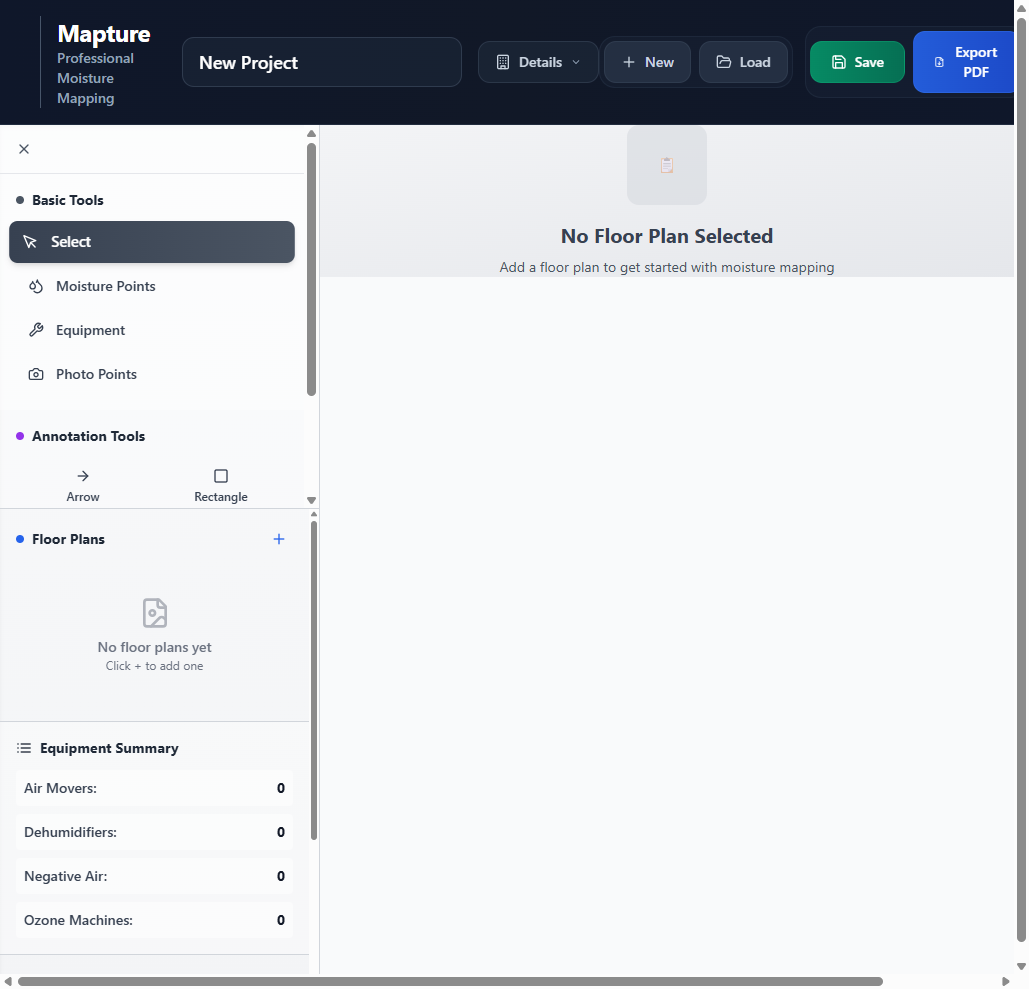Viewport: 1029px width, 989px height.
Task: Save the current project
Action: point(857,62)
